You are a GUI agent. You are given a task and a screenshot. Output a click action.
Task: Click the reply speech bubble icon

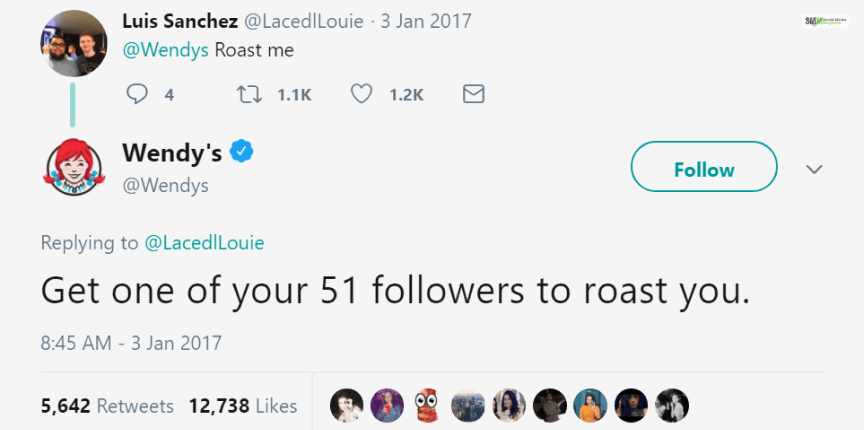coord(138,94)
